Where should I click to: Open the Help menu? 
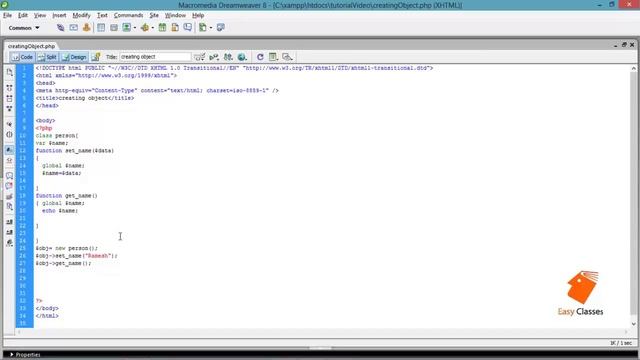click(x=198, y=16)
